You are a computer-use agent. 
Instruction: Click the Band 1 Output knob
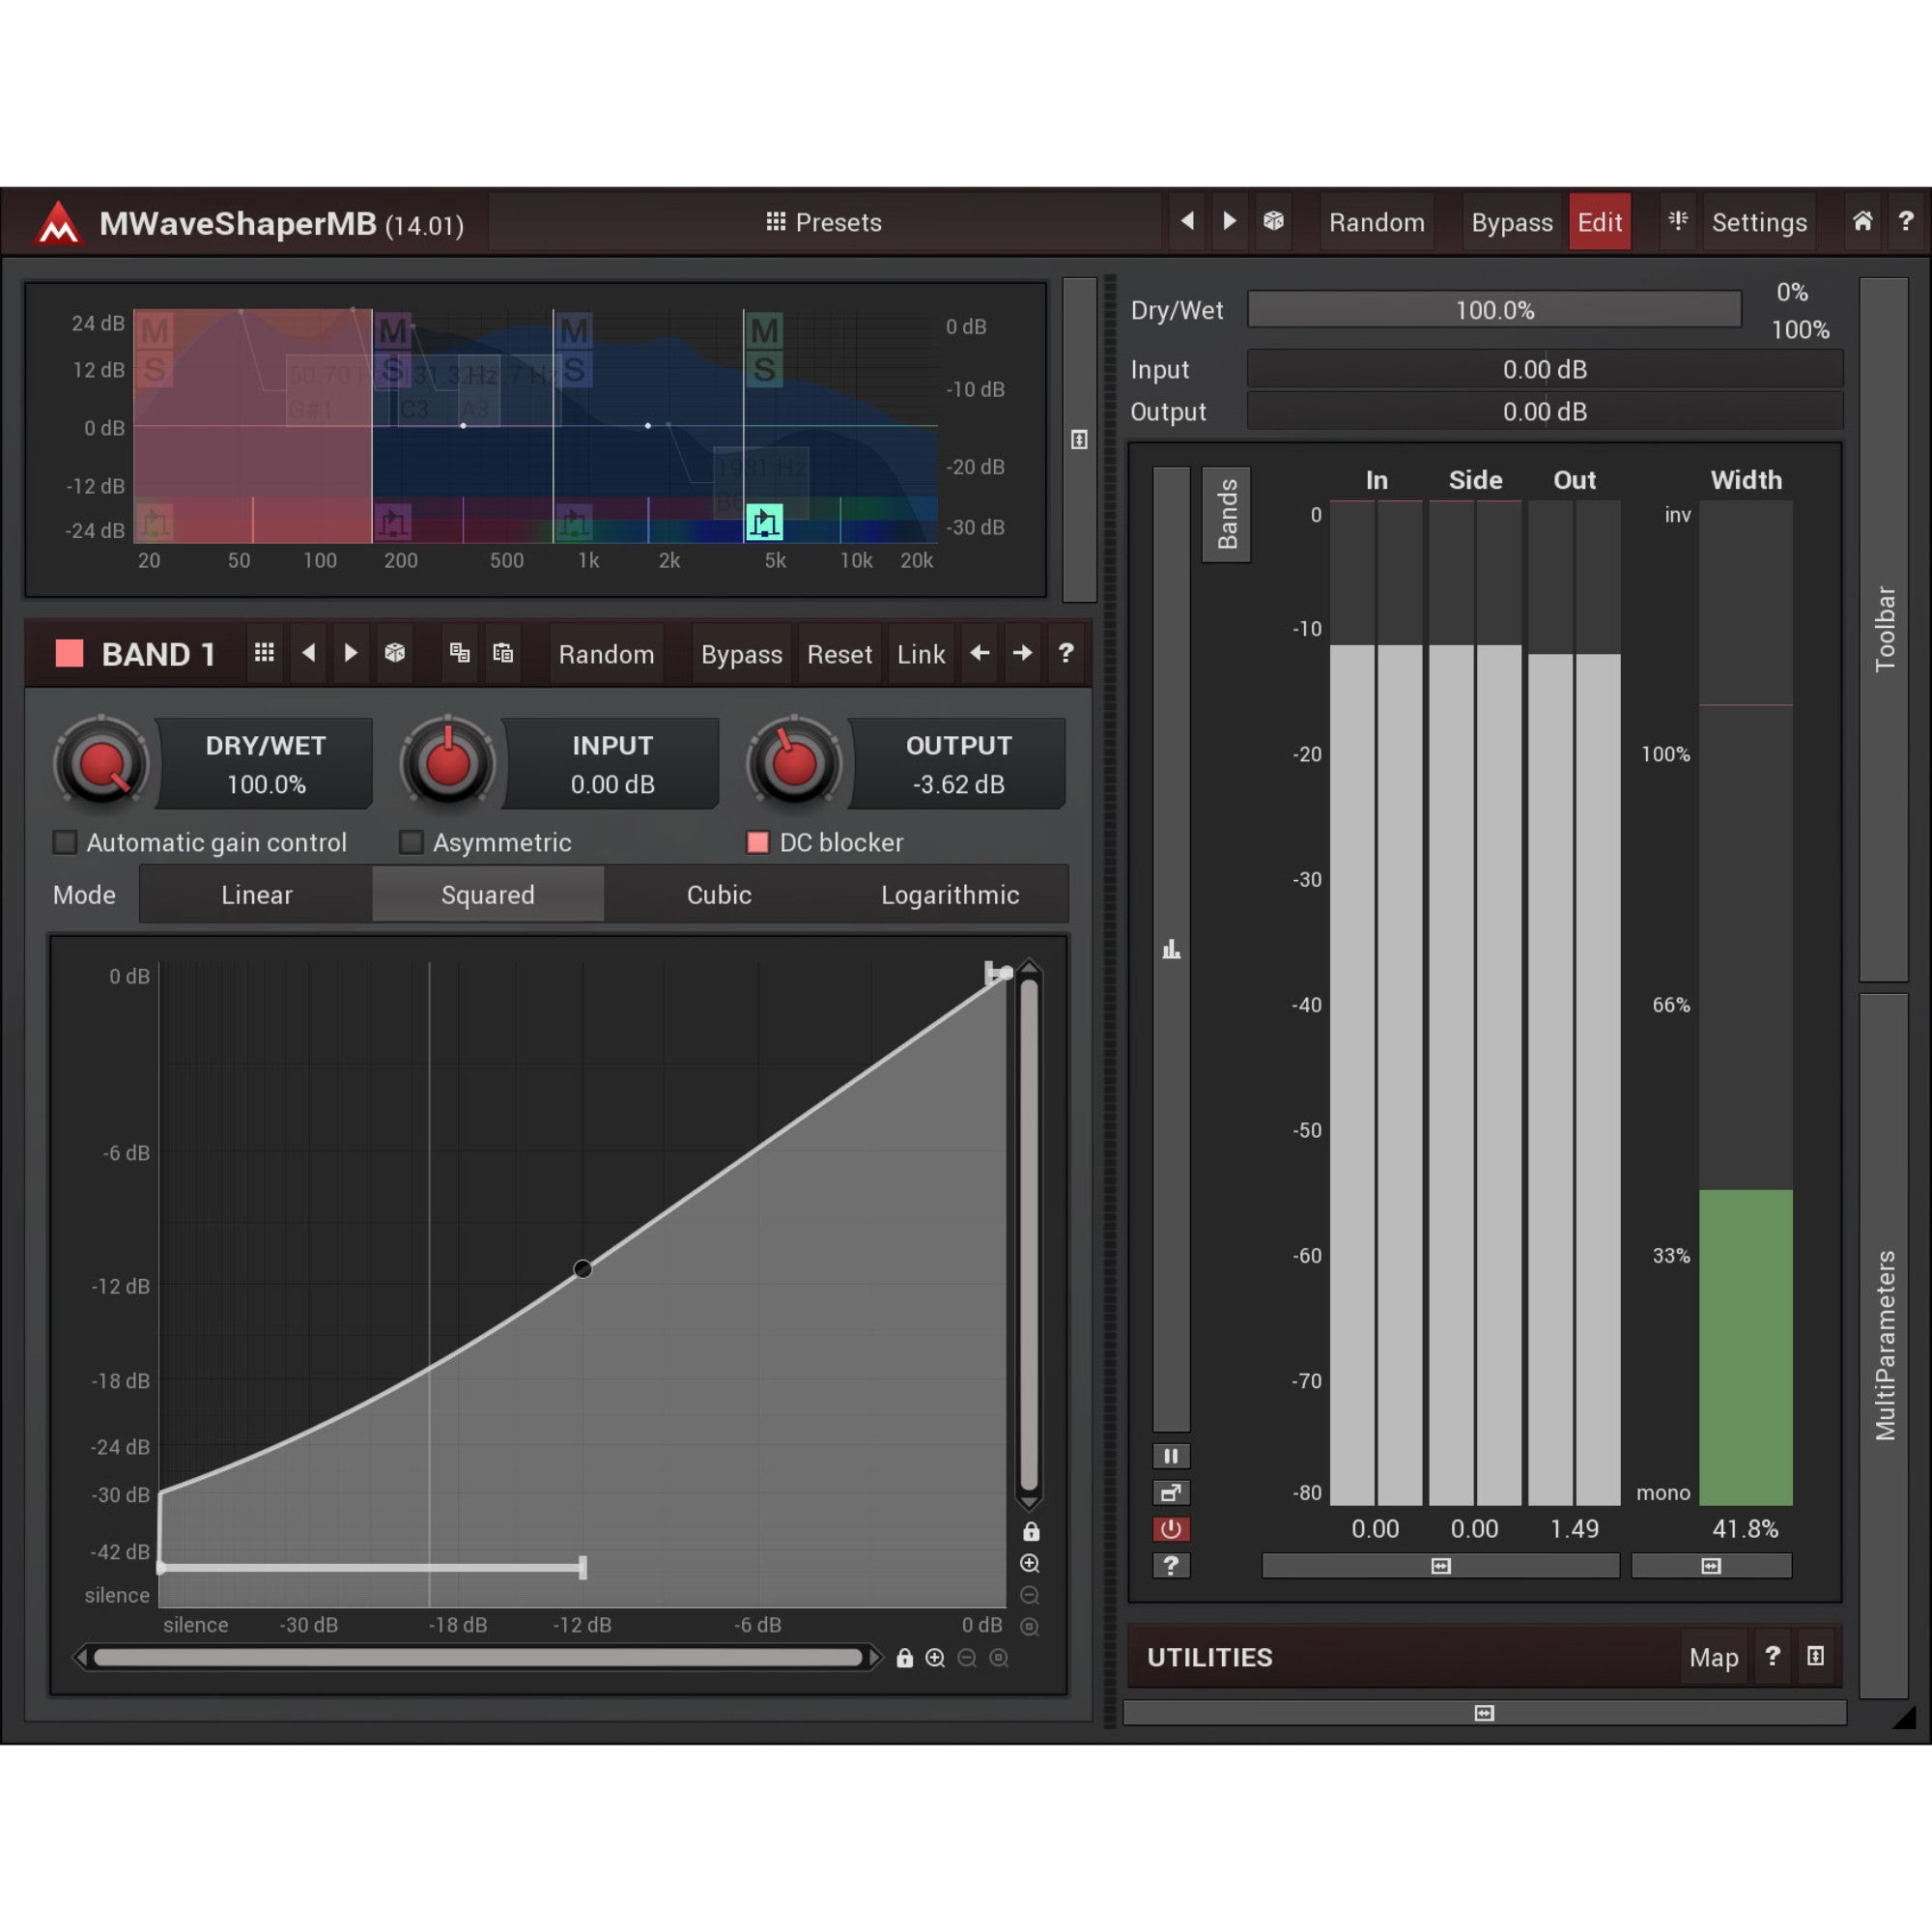[795, 763]
